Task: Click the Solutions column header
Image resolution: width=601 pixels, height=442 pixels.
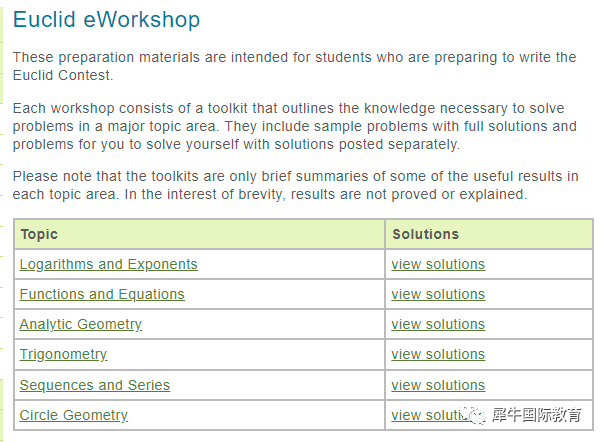Action: coord(425,234)
